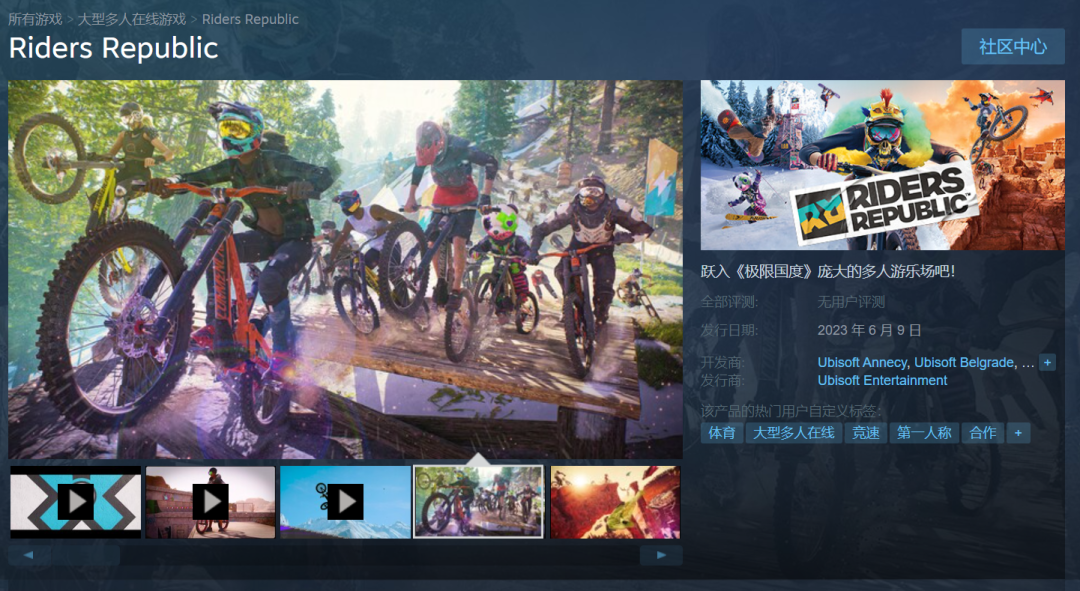The image size is (1080, 591).
Task: Click the 跃入《极限国度》 description text
Action: 828,271
